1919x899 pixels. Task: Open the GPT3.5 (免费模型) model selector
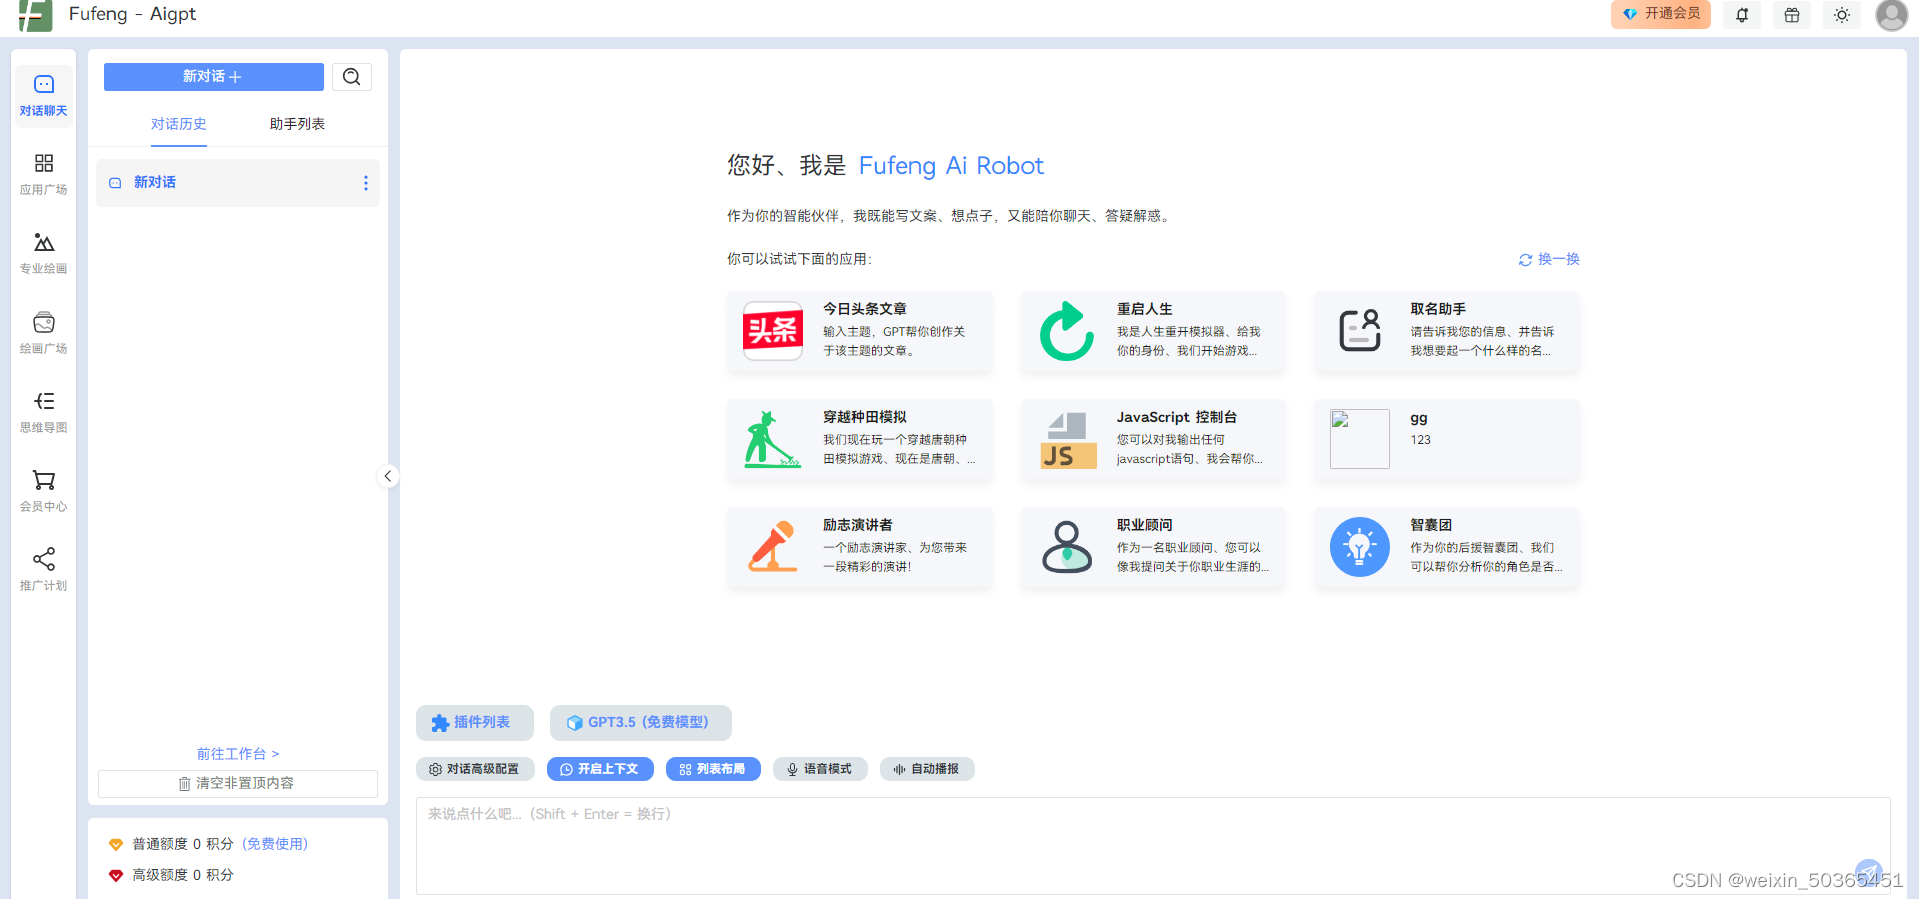[x=641, y=722]
